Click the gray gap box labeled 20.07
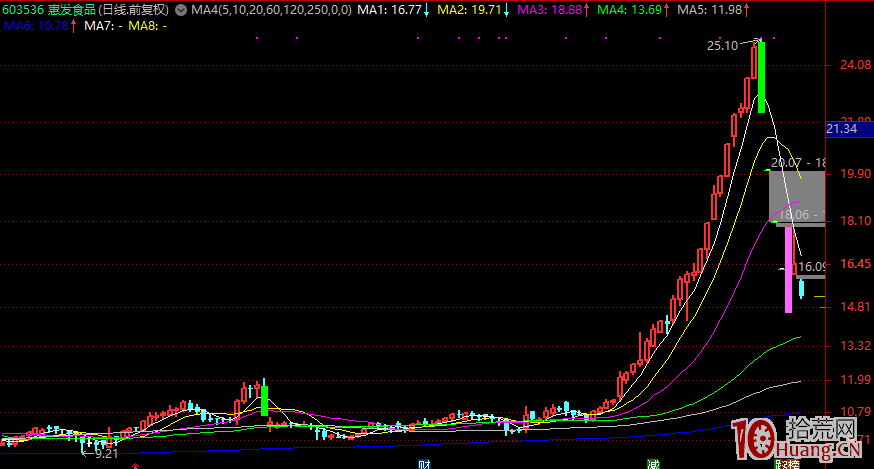The height and width of the screenshot is (469, 874). click(x=797, y=198)
